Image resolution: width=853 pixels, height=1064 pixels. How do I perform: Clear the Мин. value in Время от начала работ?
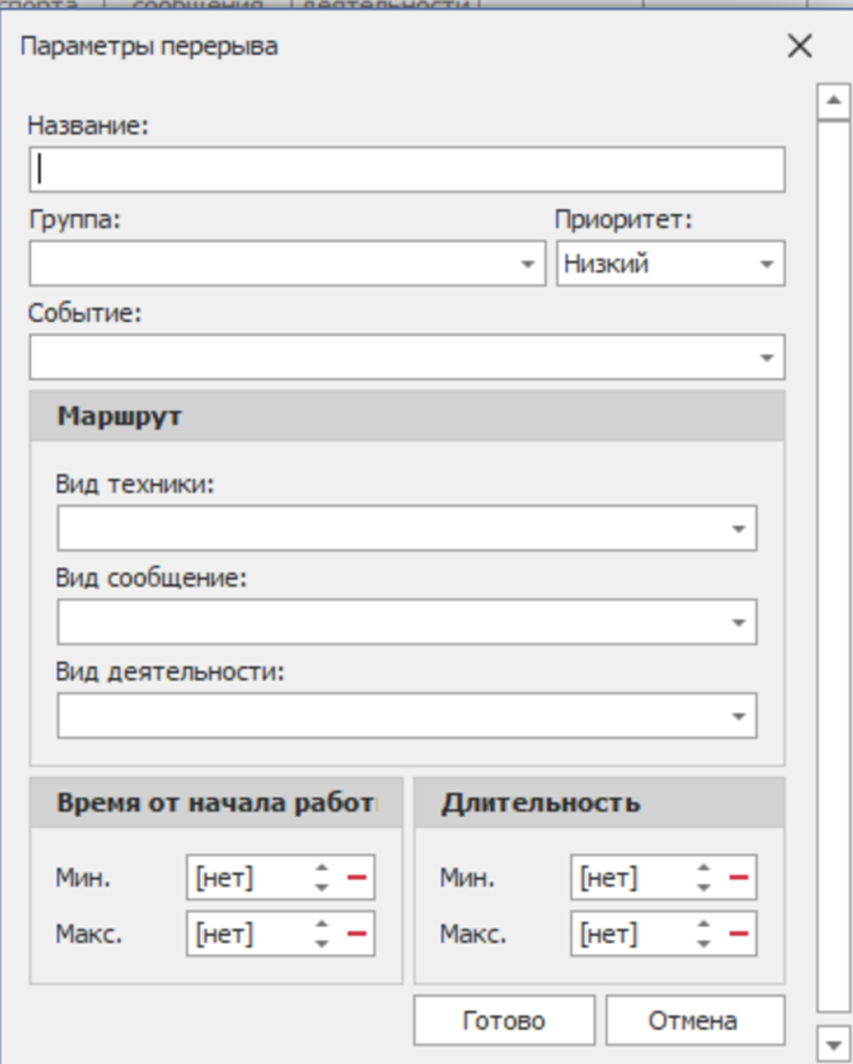[x=357, y=878]
